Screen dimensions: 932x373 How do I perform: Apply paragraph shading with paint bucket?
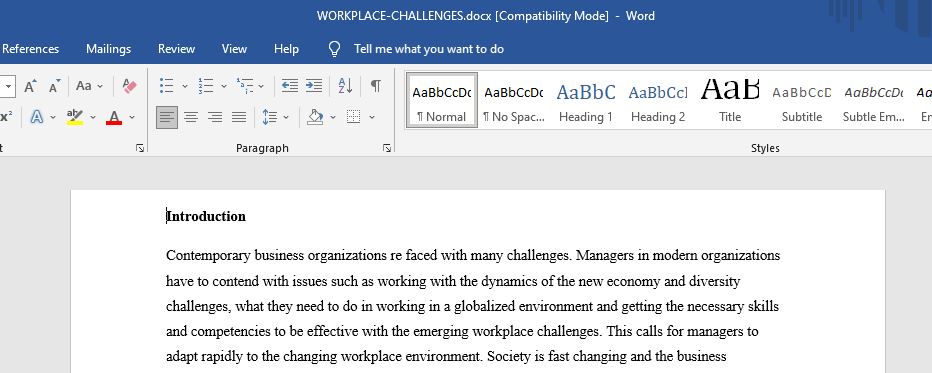point(315,117)
